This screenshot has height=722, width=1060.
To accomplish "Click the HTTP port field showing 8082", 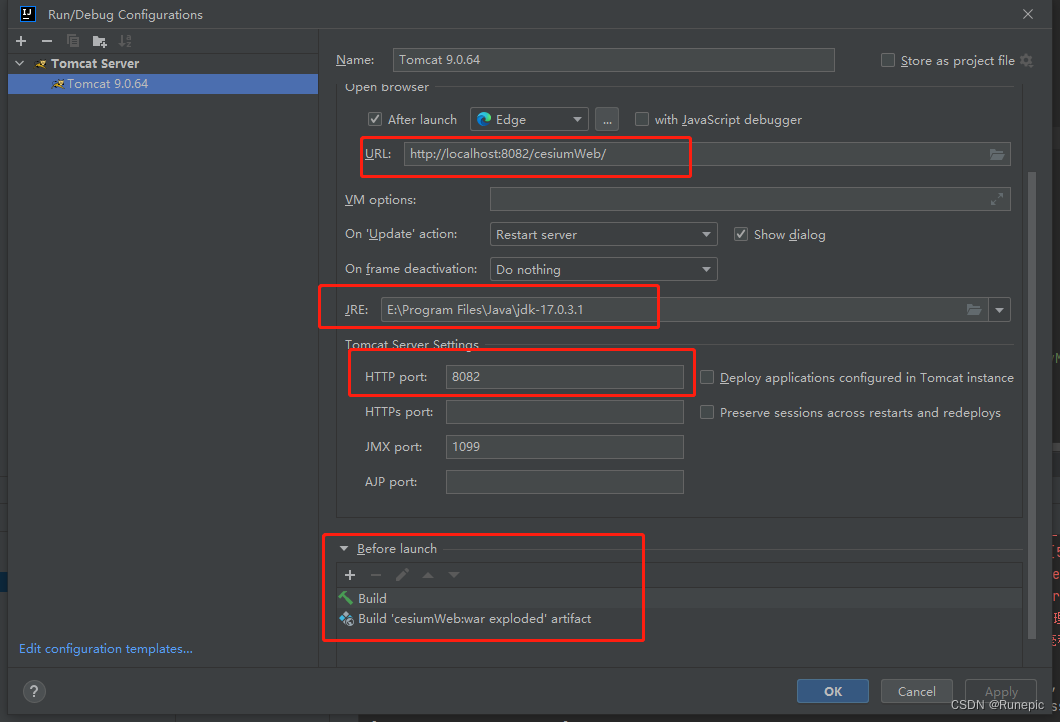I will [x=564, y=377].
